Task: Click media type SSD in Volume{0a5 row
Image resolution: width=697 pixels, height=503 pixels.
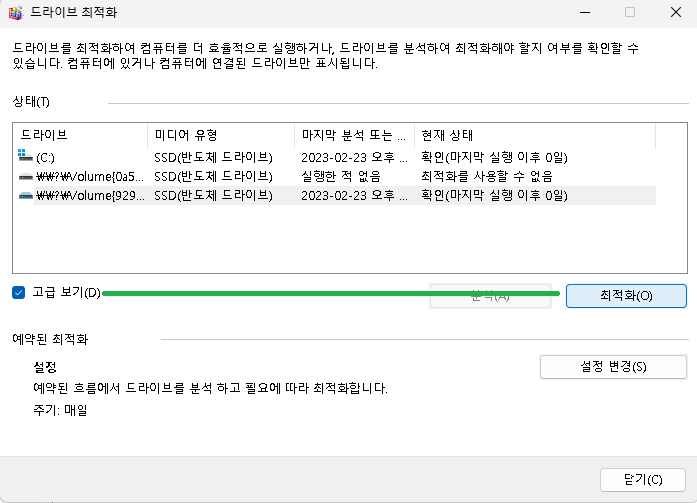Action: (213, 176)
